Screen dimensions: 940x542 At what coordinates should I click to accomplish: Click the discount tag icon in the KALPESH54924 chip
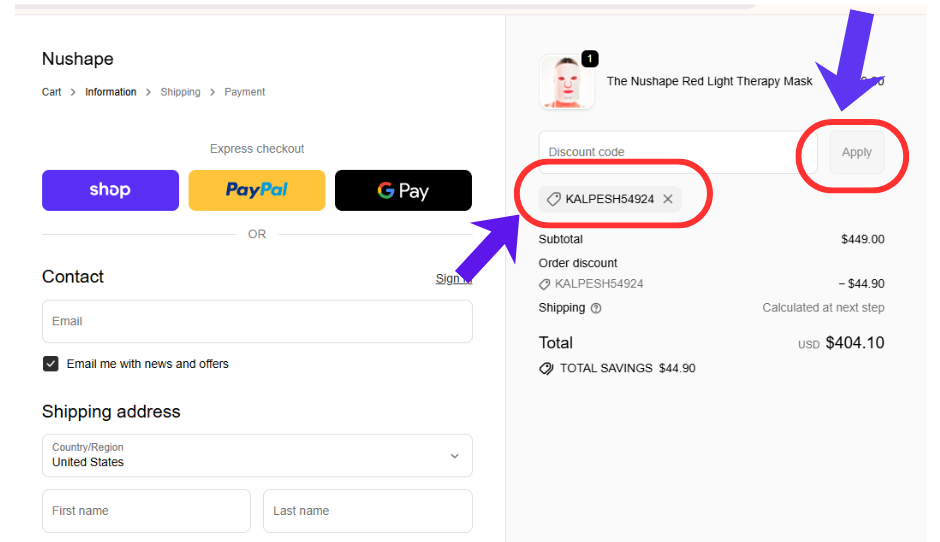point(553,199)
